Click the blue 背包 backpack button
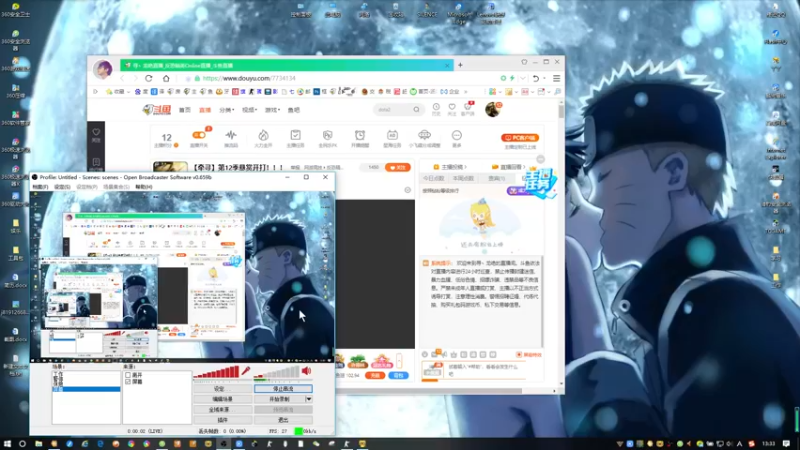 point(398,376)
